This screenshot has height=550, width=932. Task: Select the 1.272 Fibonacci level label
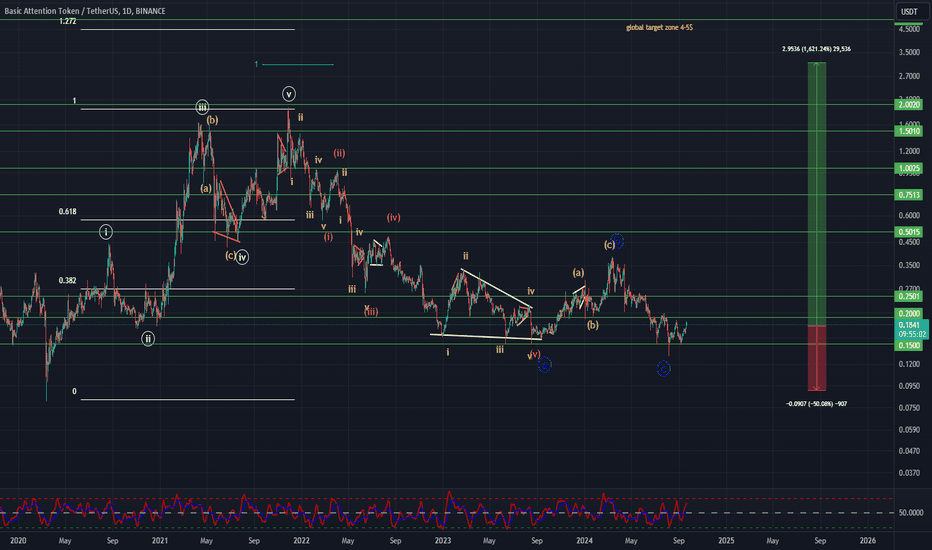(68, 21)
